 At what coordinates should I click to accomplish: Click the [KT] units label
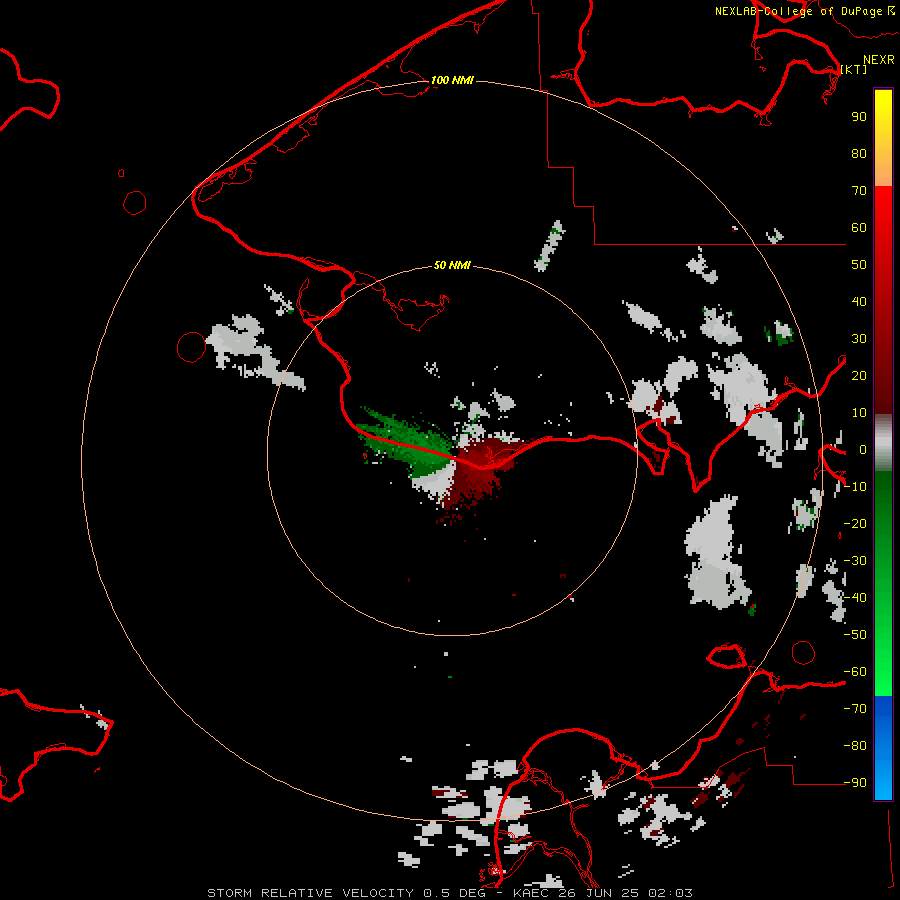pos(853,69)
